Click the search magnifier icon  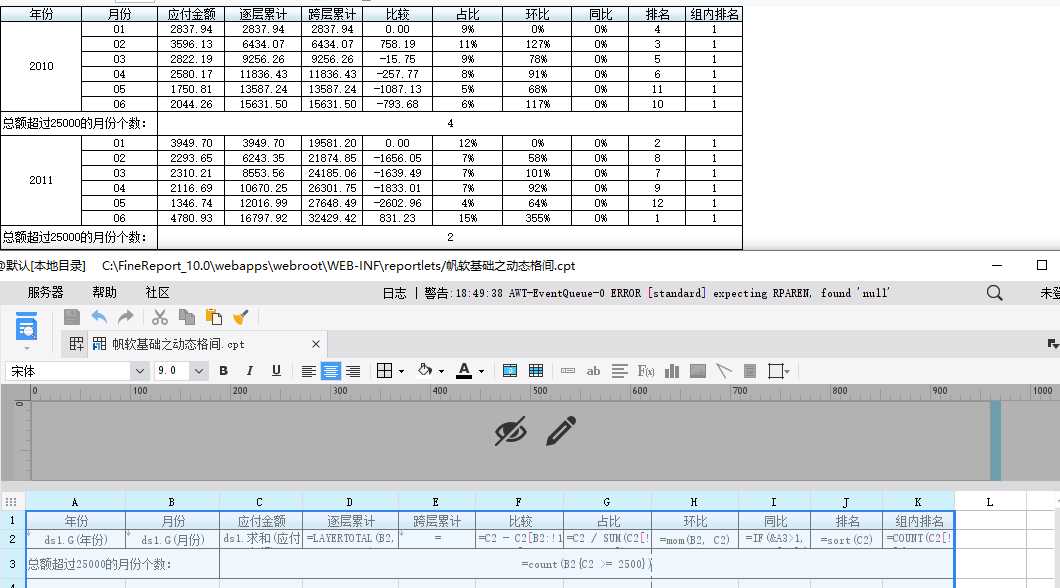point(994,293)
